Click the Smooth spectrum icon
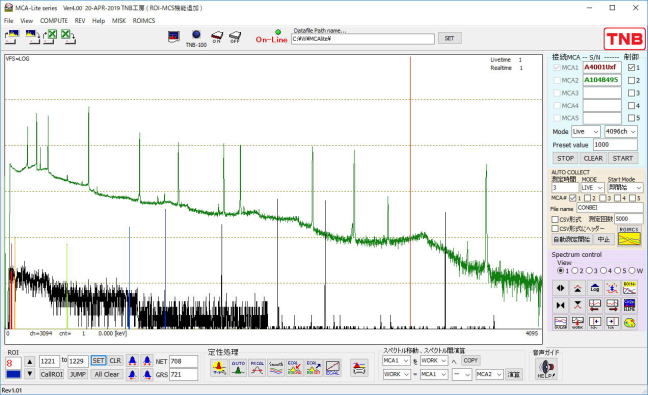The width and height of the screenshot is (648, 395). pyautogui.click(x=276, y=367)
